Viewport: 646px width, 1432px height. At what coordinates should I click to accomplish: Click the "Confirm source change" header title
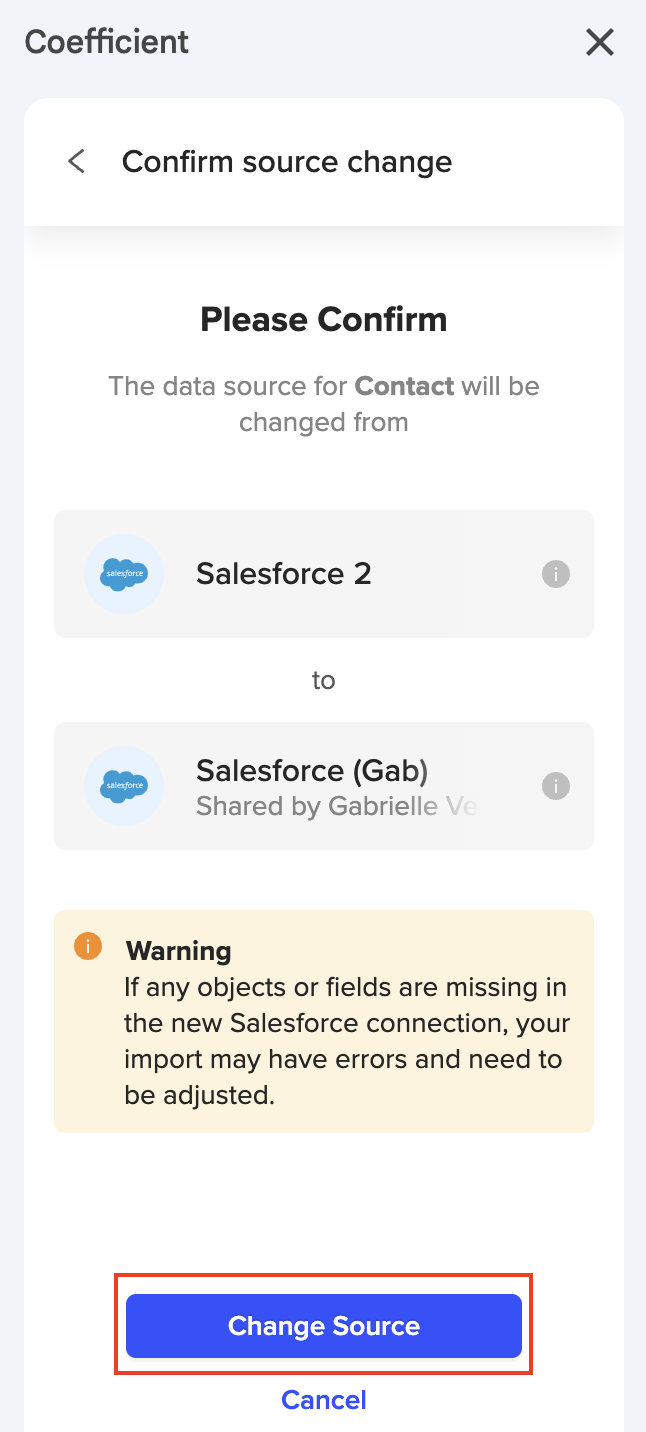point(287,161)
